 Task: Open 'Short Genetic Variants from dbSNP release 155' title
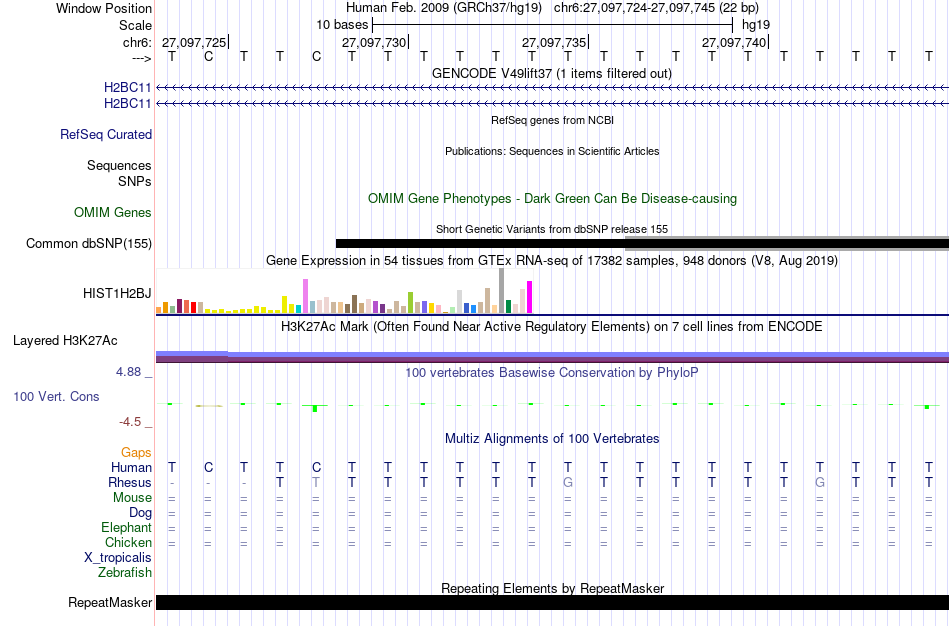pyautogui.click(x=552, y=229)
